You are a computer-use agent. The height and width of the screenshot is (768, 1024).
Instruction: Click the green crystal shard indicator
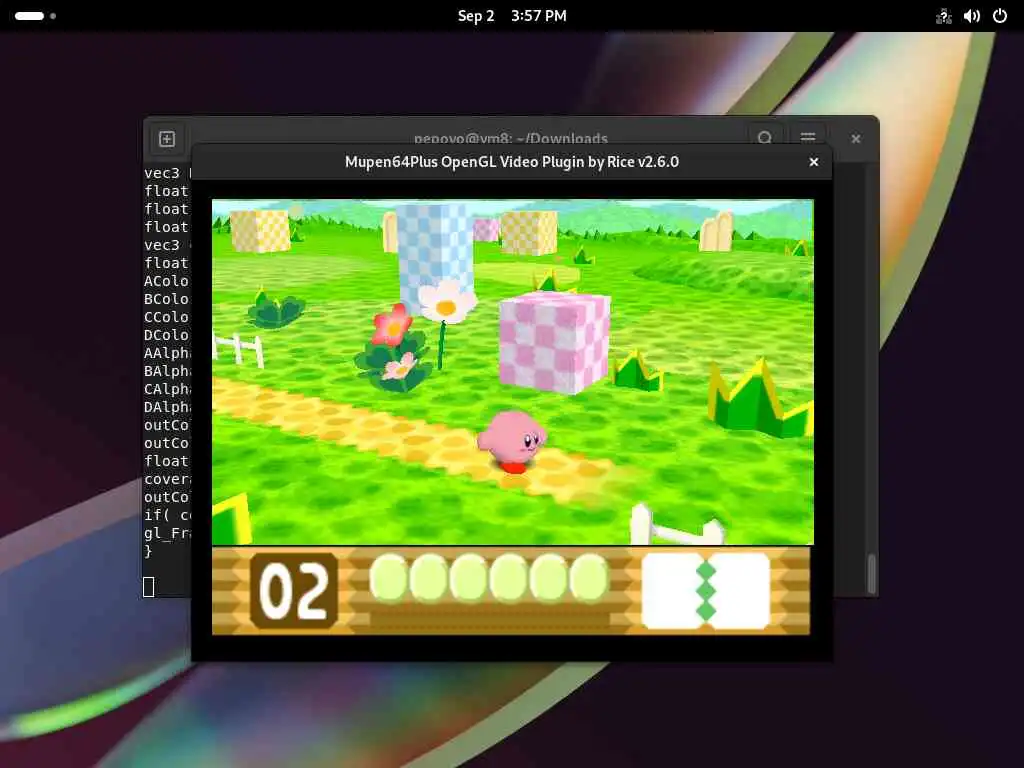(706, 591)
